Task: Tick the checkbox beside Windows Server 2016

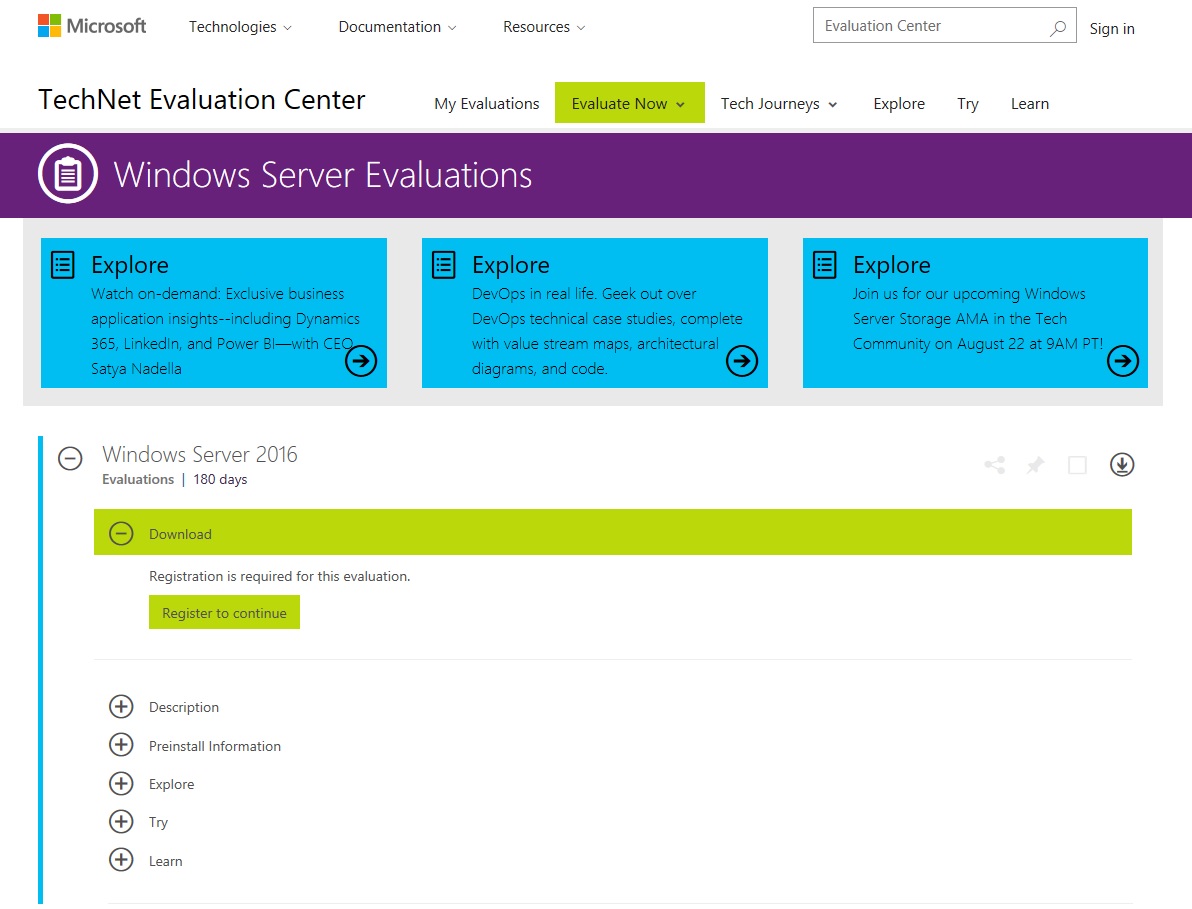Action: tap(1077, 464)
